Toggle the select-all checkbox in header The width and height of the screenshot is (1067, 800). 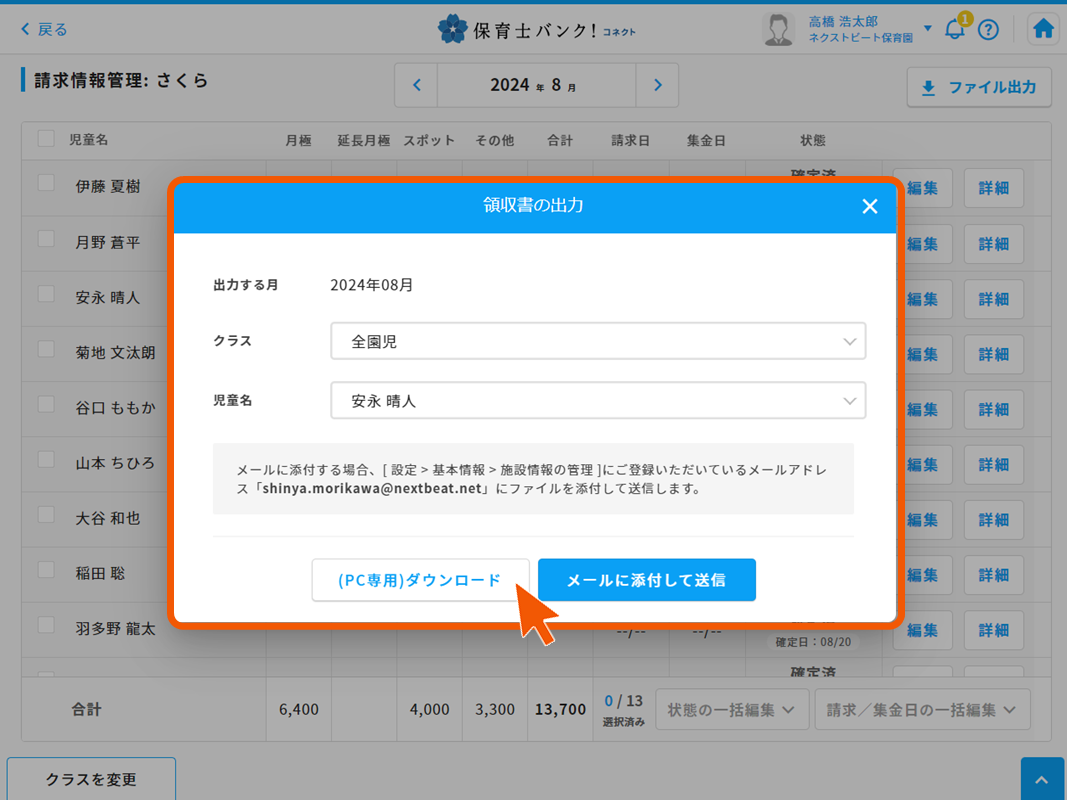pyautogui.click(x=46, y=139)
